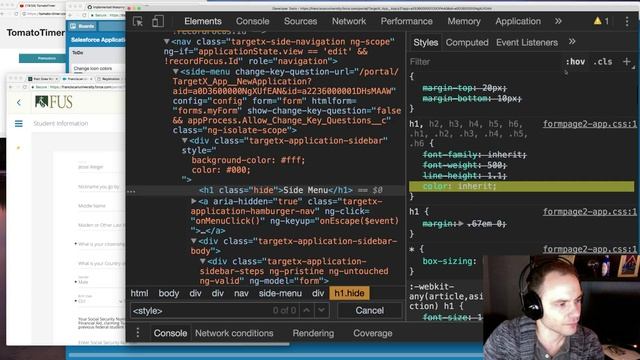Image resolution: width=640 pixels, height=360 pixels.
Task: Click the background-color: #fff style text
Action: click(x=248, y=160)
